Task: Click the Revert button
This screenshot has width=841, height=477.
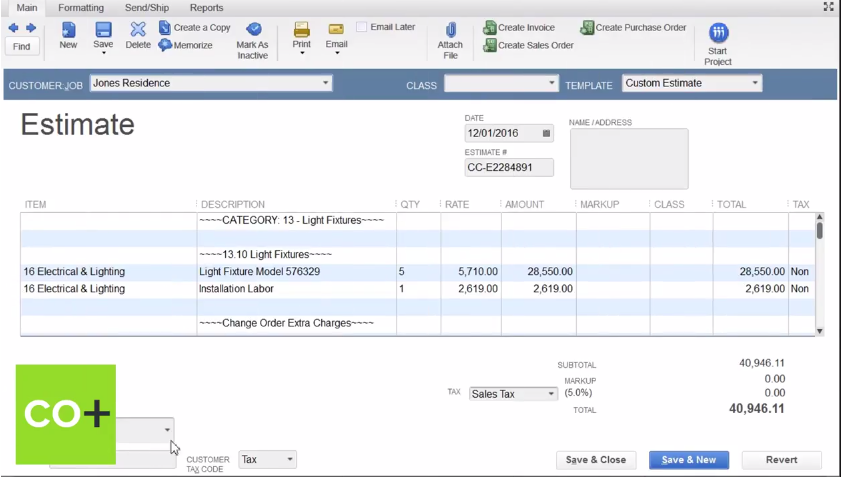Action: [x=781, y=460]
